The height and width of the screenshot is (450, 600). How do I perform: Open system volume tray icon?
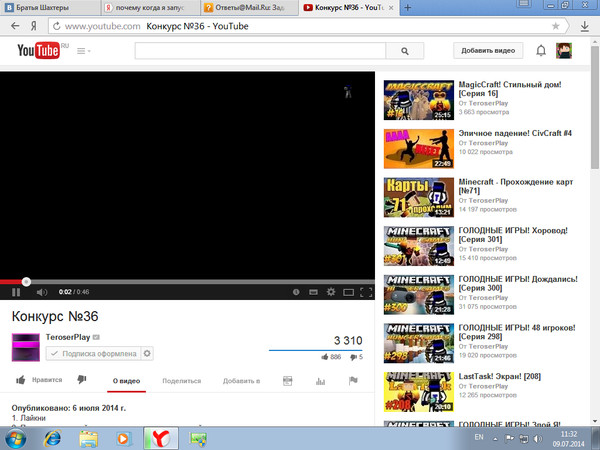[538, 439]
